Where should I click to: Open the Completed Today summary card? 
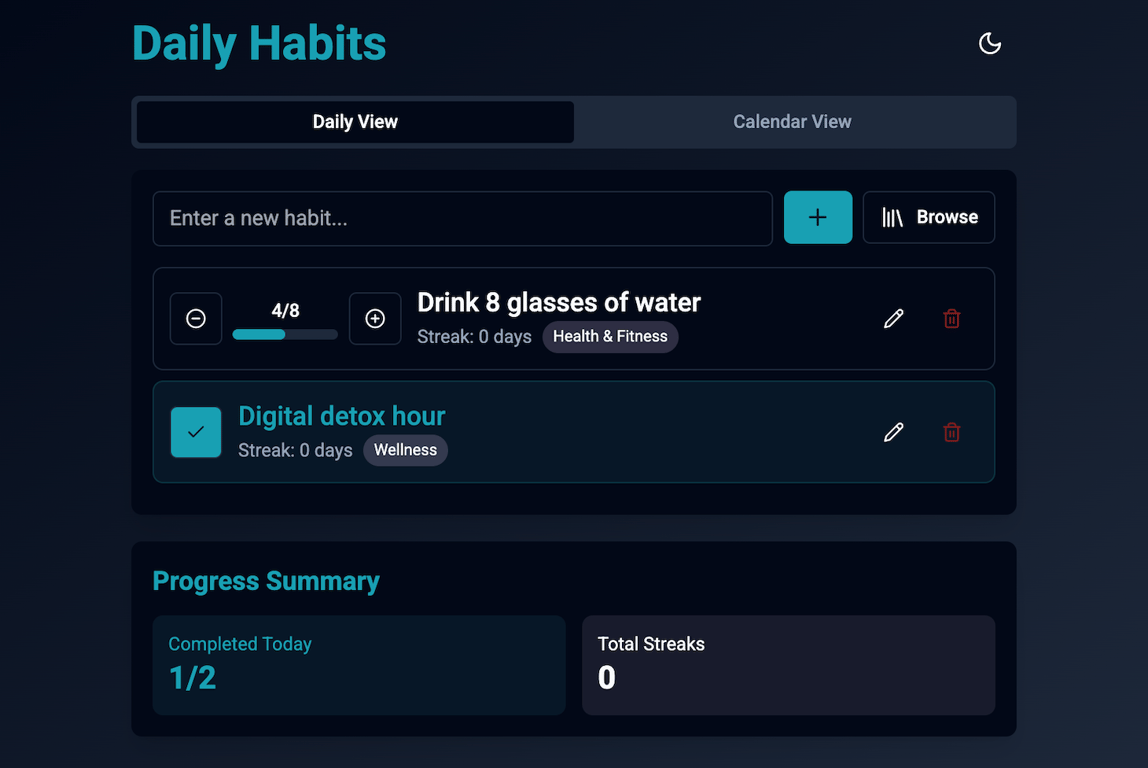tap(359, 665)
